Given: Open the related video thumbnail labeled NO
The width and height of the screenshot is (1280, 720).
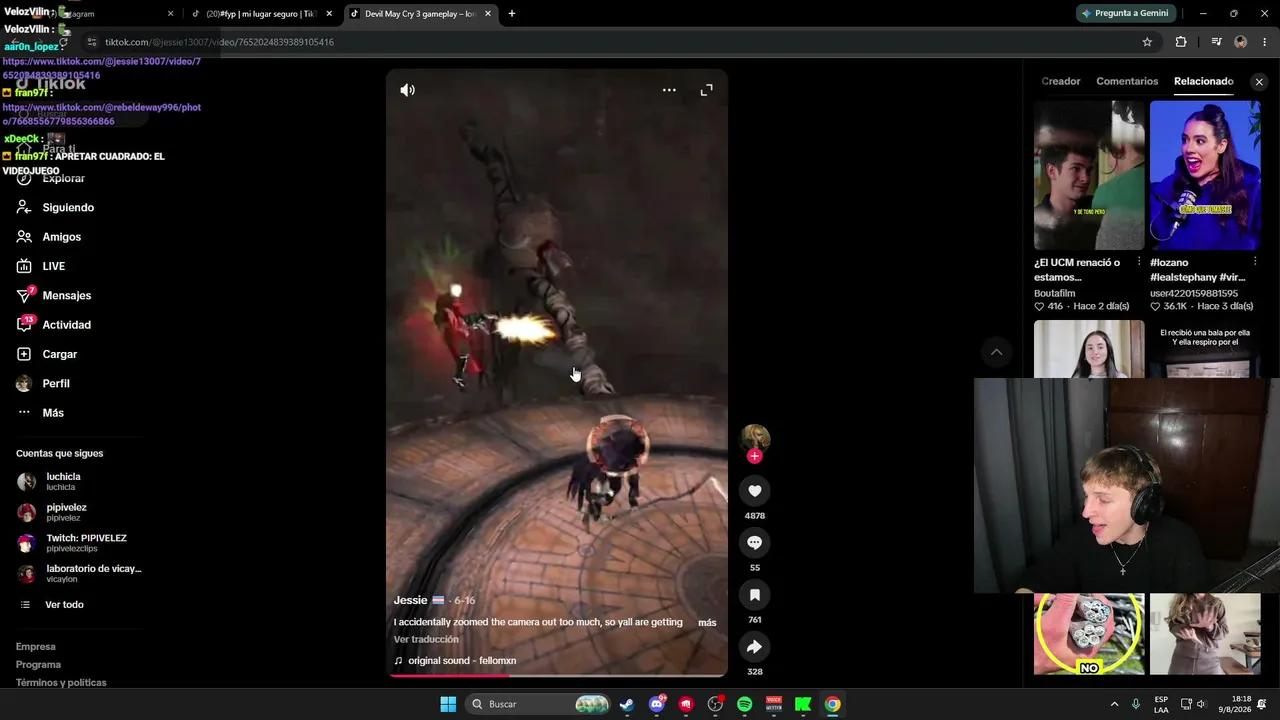Looking at the screenshot, I should pos(1089,634).
